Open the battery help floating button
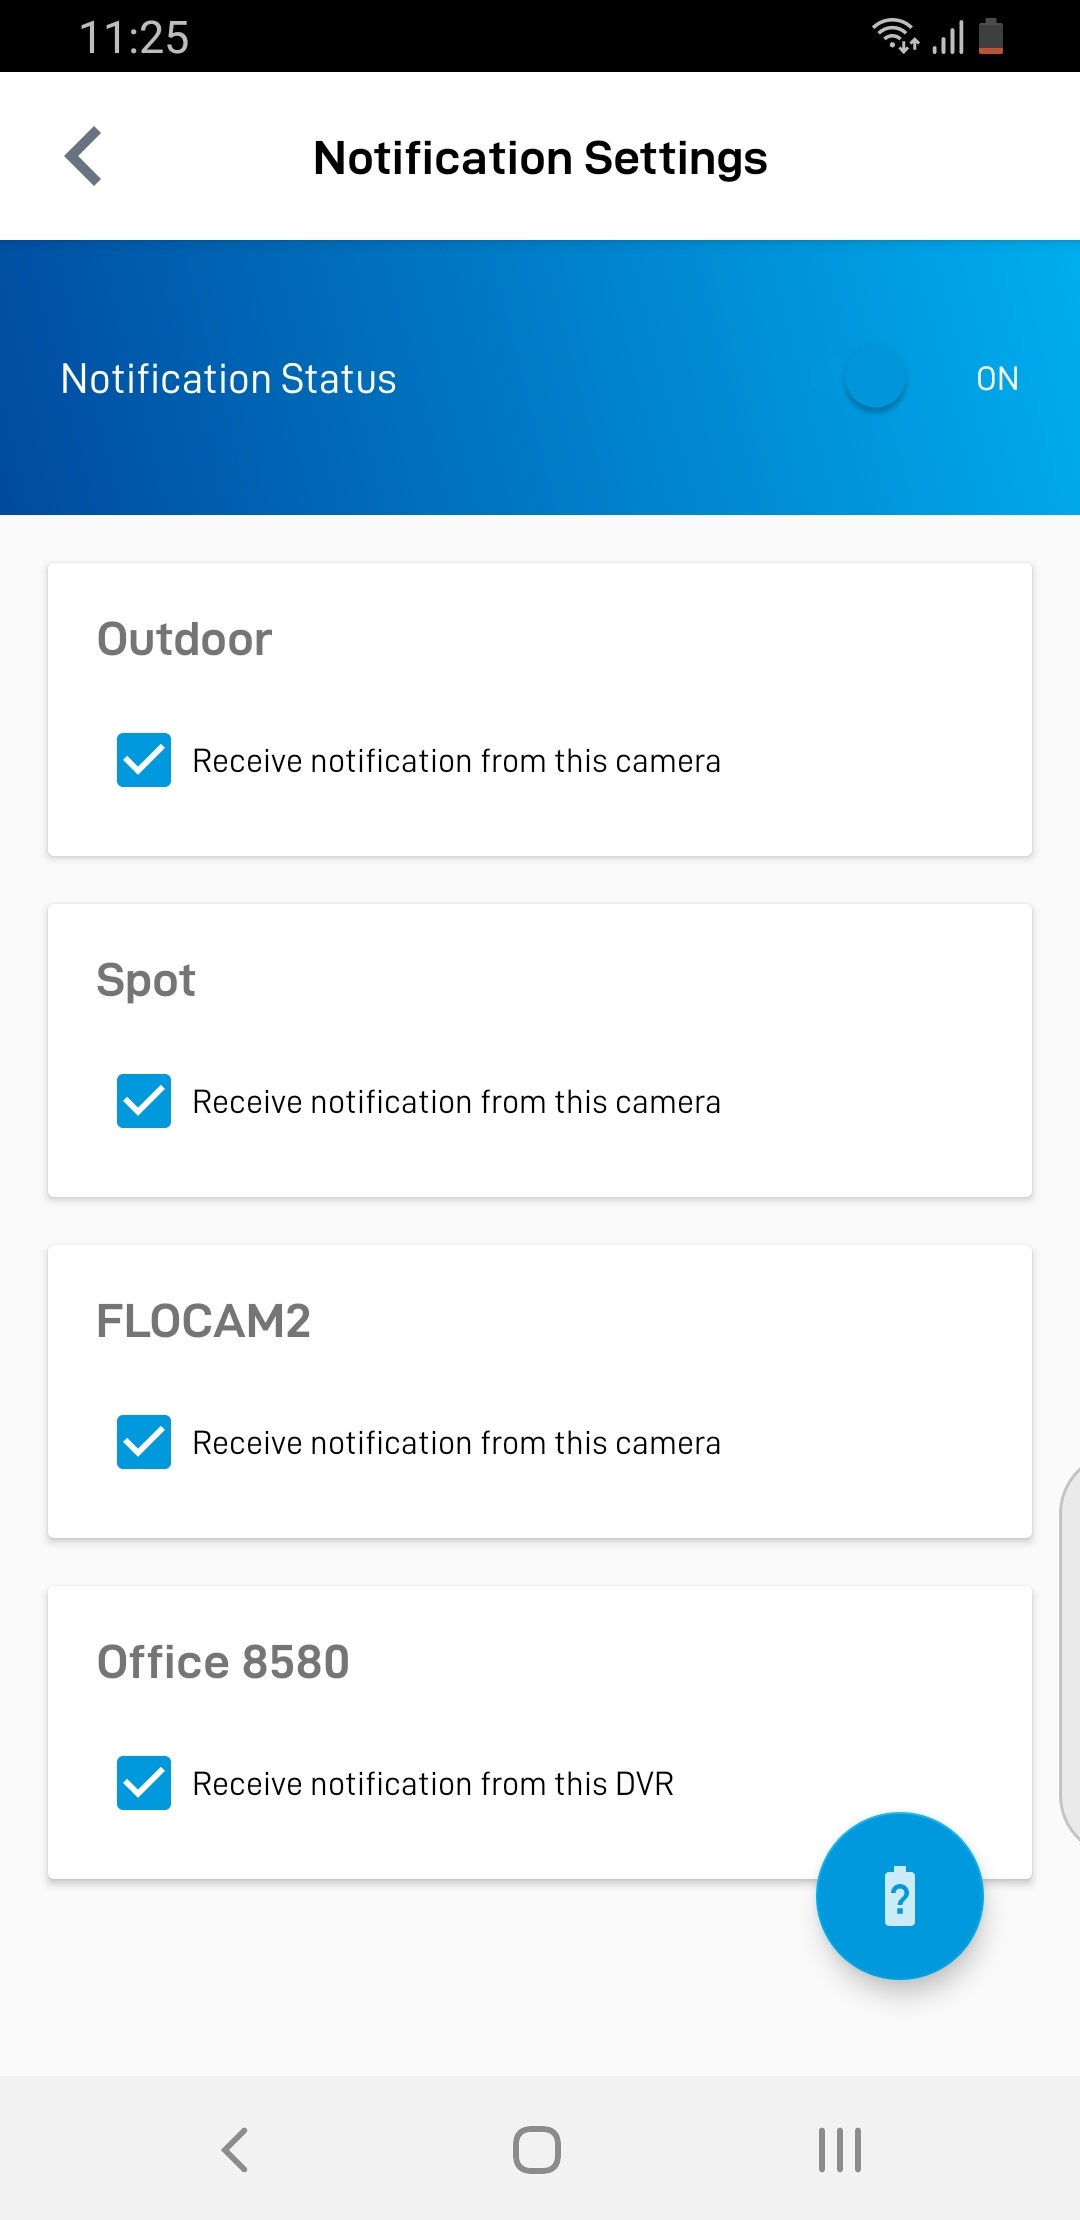 899,1896
